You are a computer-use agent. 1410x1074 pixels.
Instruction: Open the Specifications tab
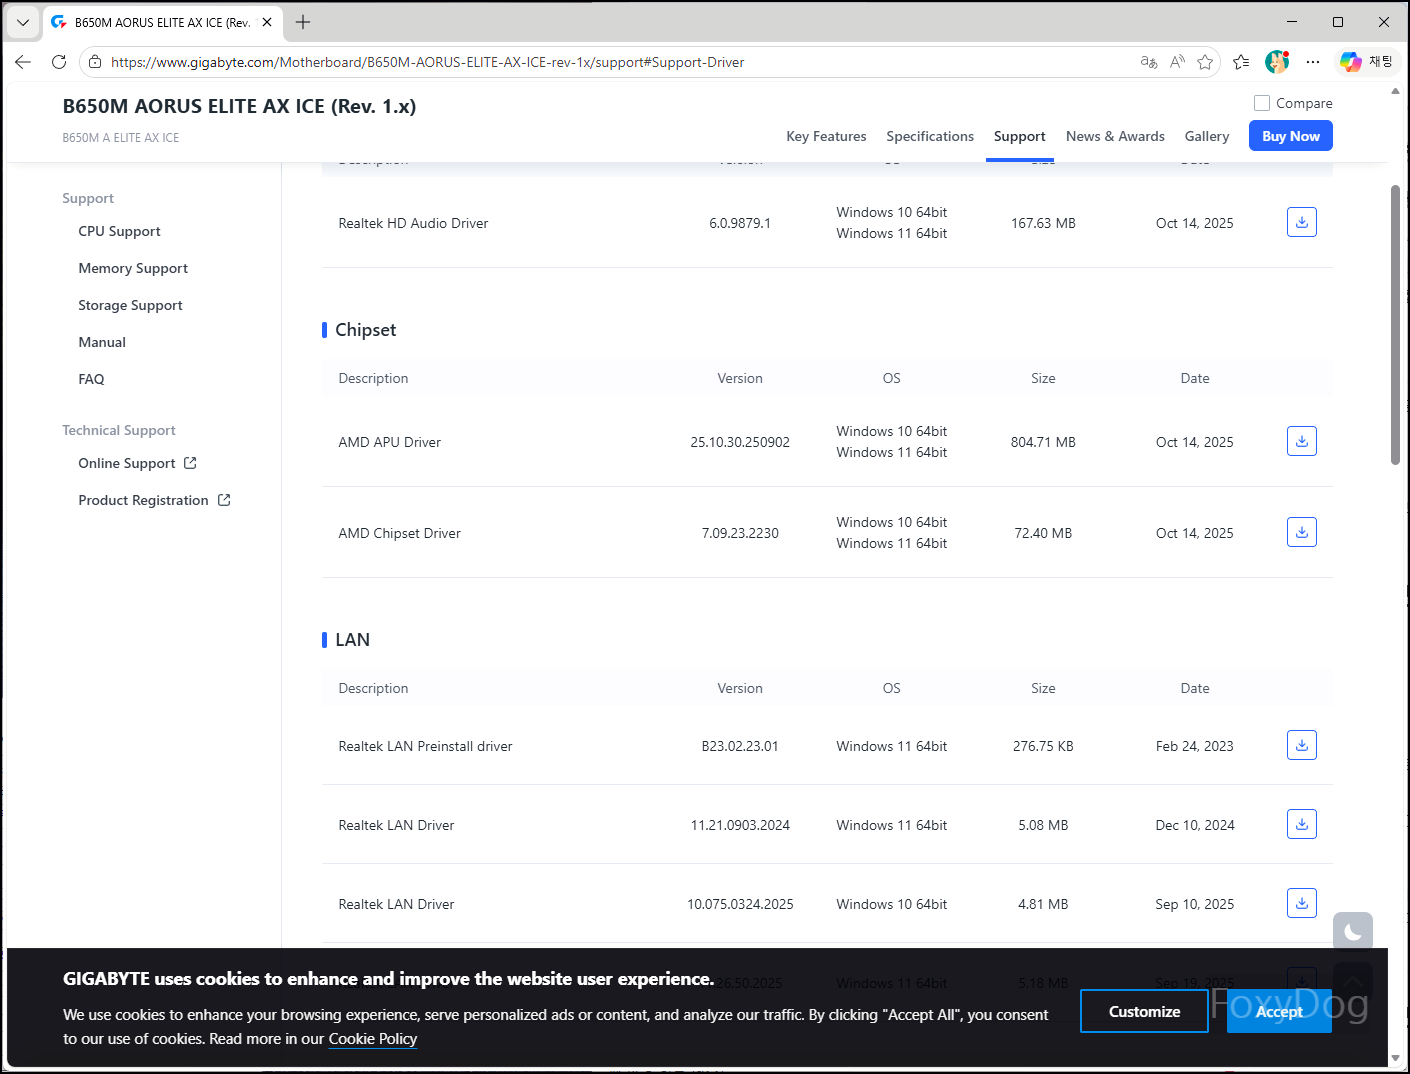pyautogui.click(x=930, y=136)
